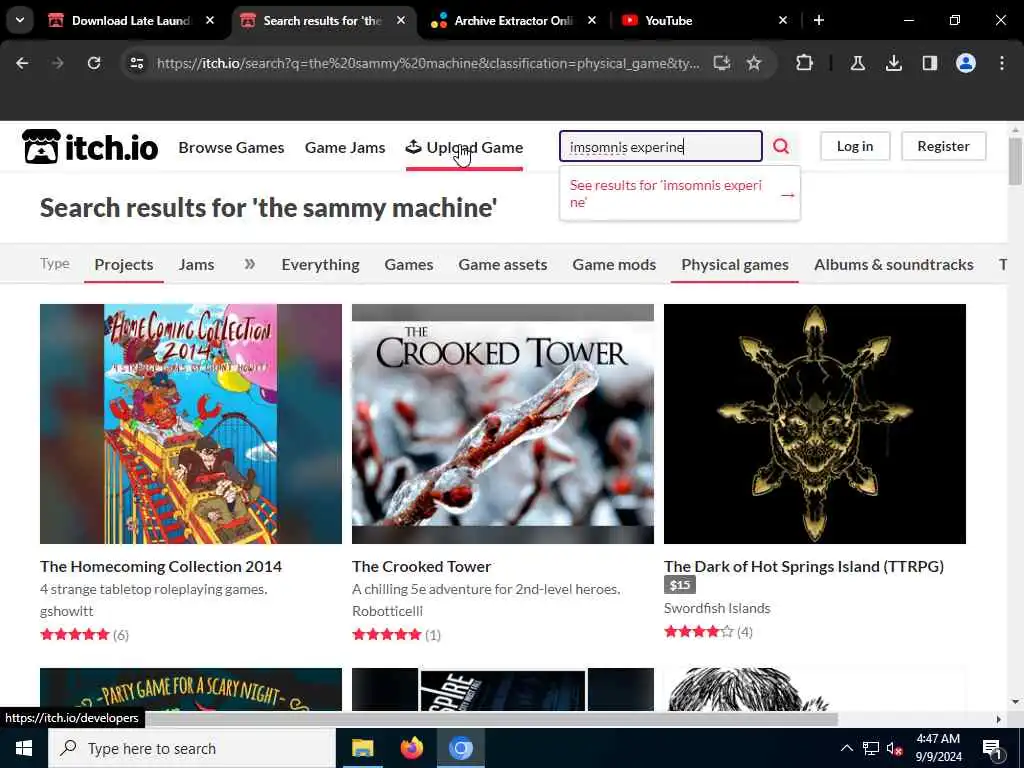The width and height of the screenshot is (1024, 768).
Task: Show hidden tray icons chevron
Action: coord(846,748)
